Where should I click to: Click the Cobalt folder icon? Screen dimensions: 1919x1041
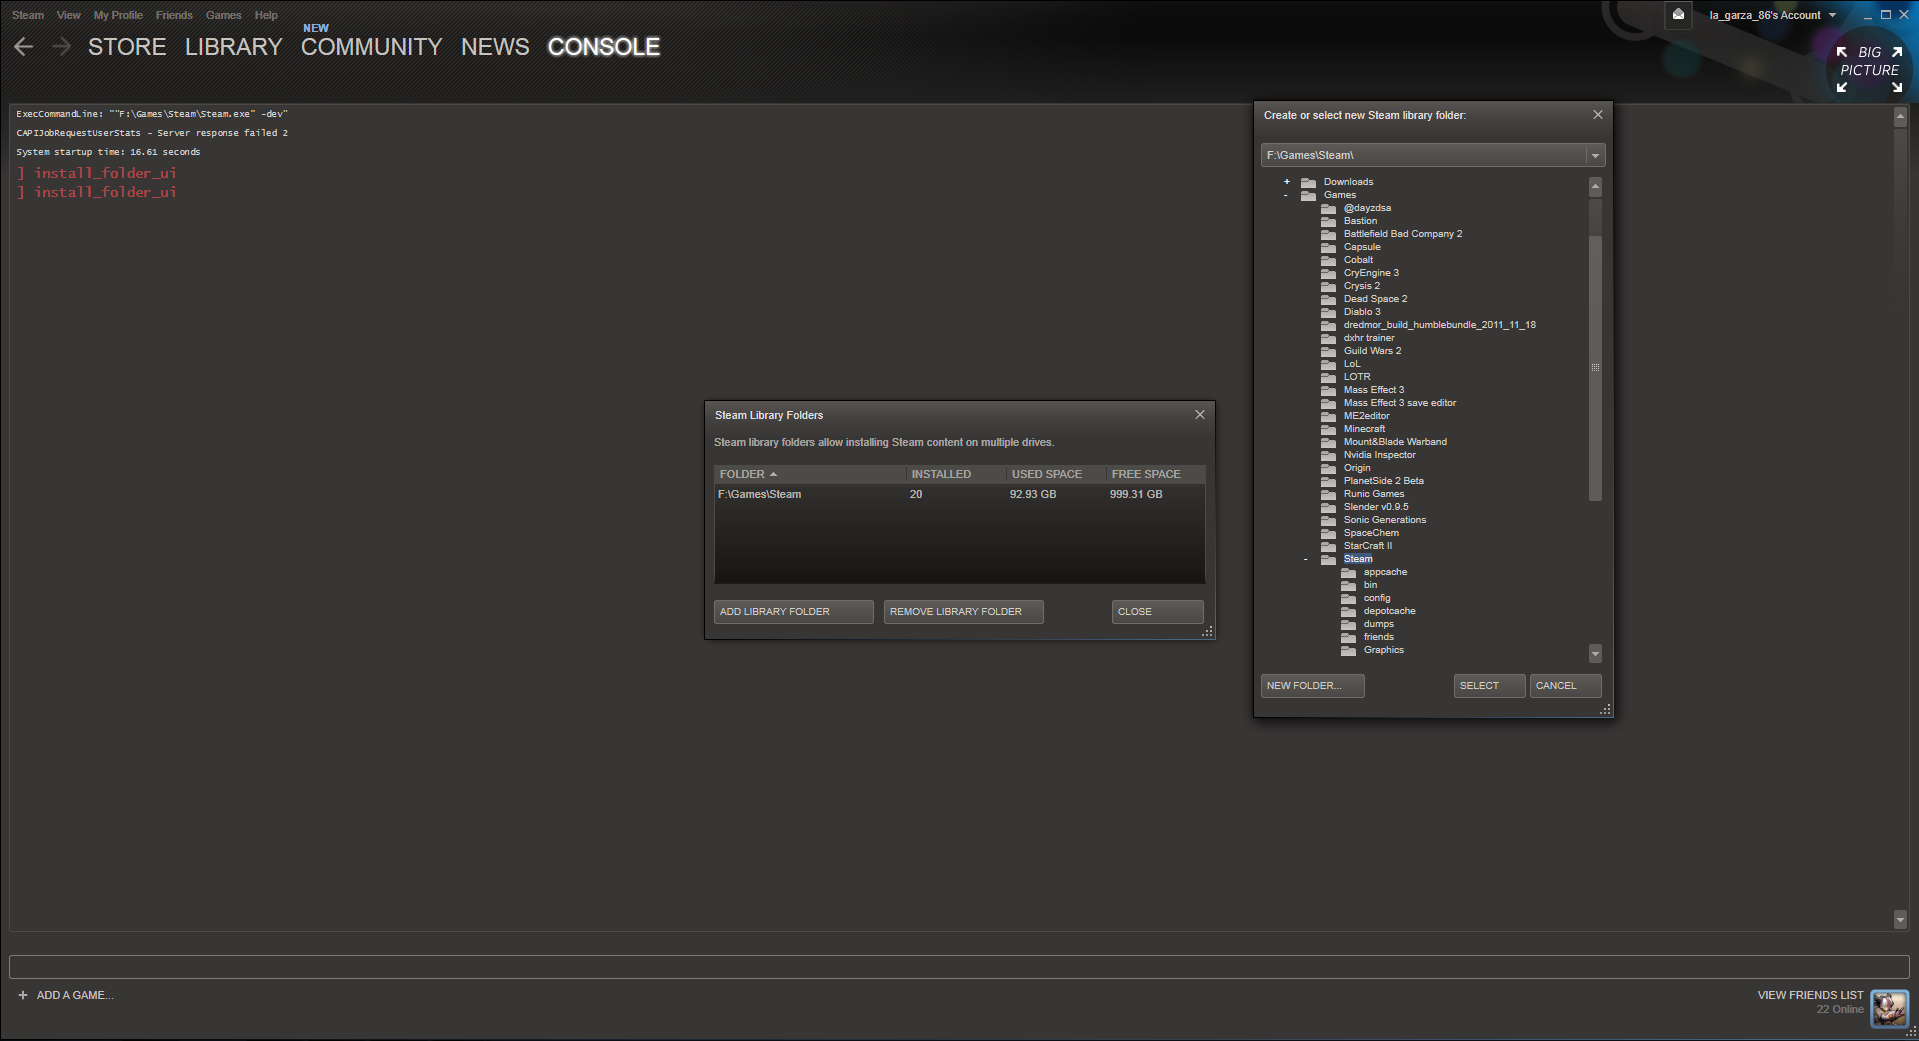pyautogui.click(x=1328, y=260)
